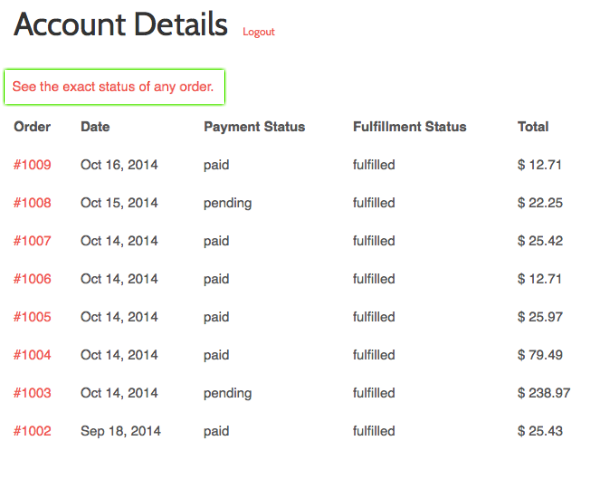Open order #1009 details
The height and width of the screenshot is (479, 600).
point(32,165)
